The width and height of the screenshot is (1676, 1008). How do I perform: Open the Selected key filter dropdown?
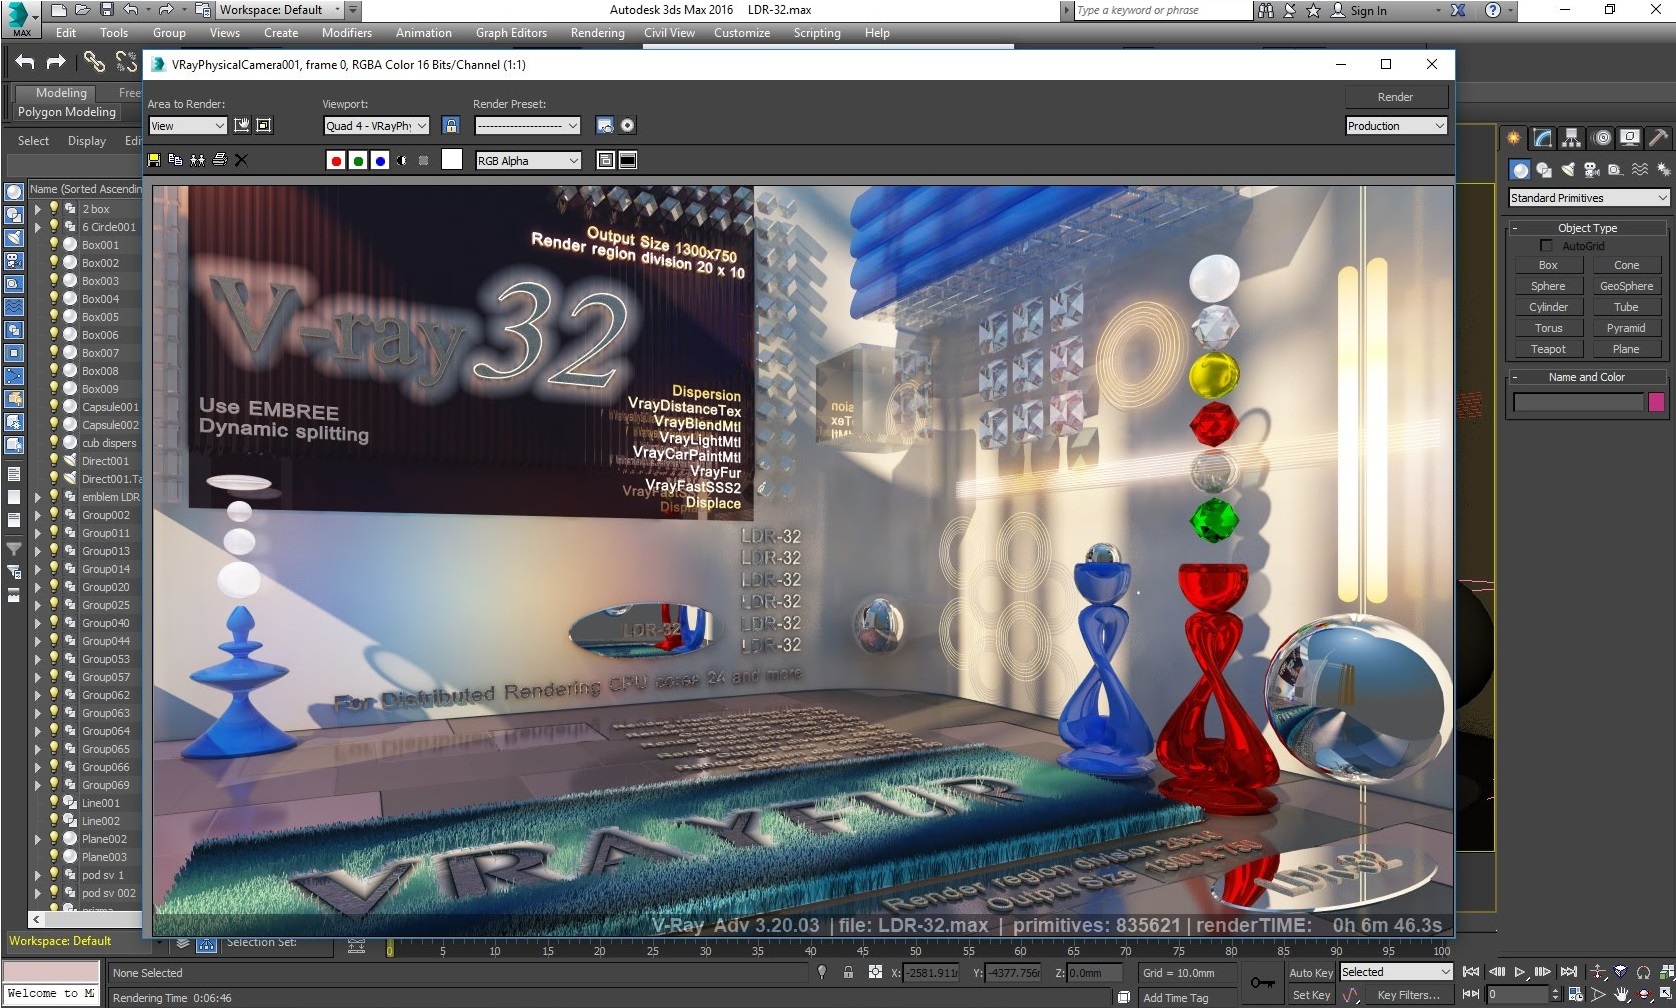click(1396, 972)
